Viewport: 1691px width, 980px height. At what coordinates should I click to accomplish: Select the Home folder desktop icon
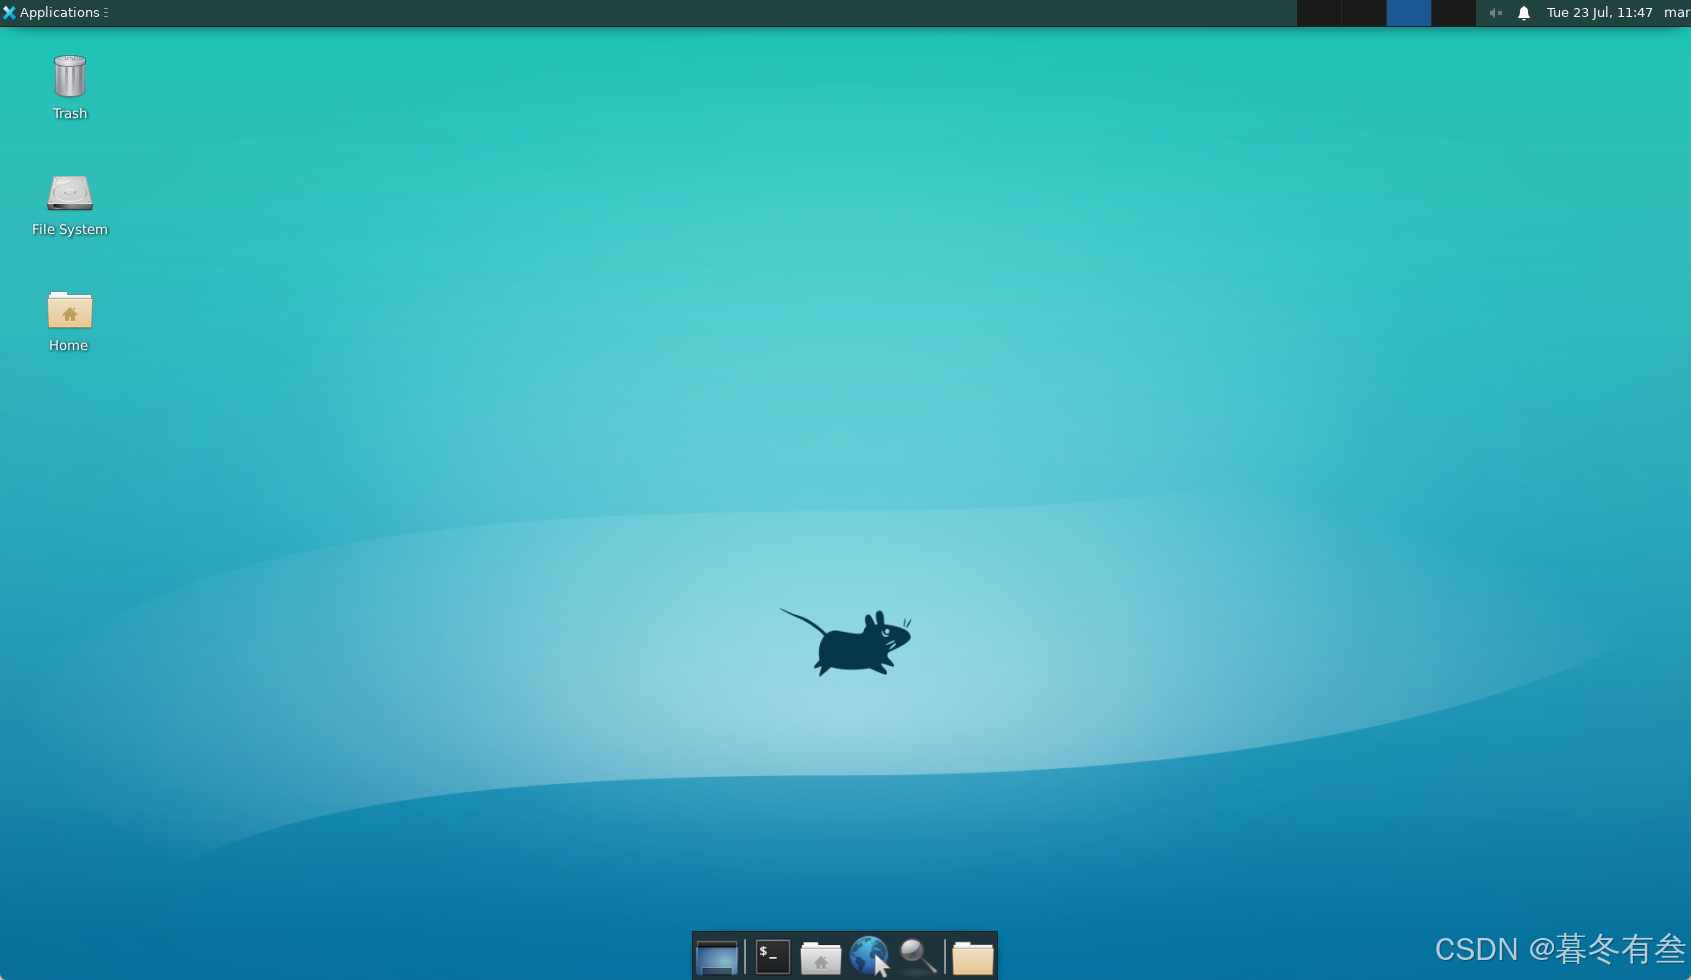(x=69, y=321)
